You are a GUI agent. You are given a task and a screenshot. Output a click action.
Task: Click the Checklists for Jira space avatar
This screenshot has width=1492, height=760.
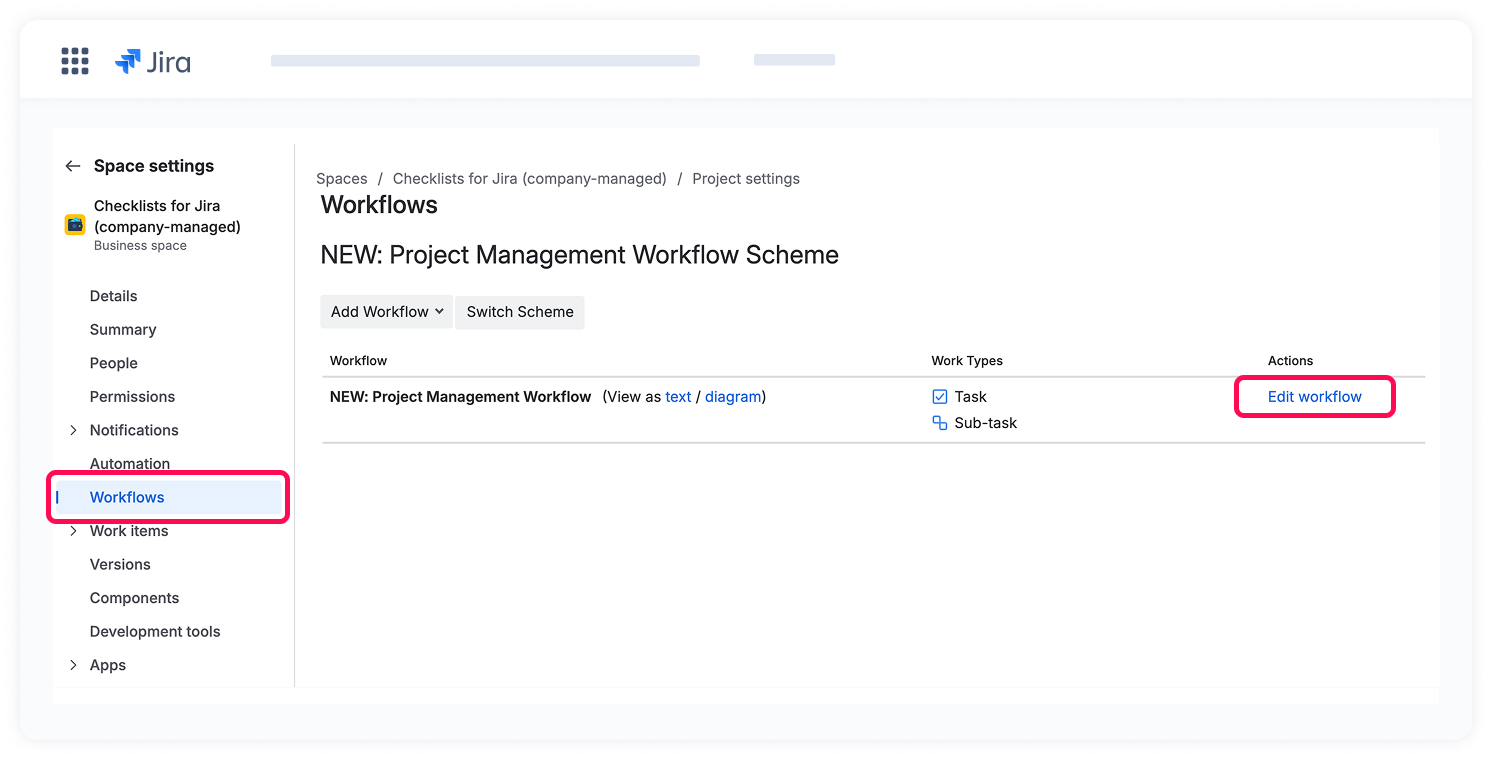coord(75,225)
